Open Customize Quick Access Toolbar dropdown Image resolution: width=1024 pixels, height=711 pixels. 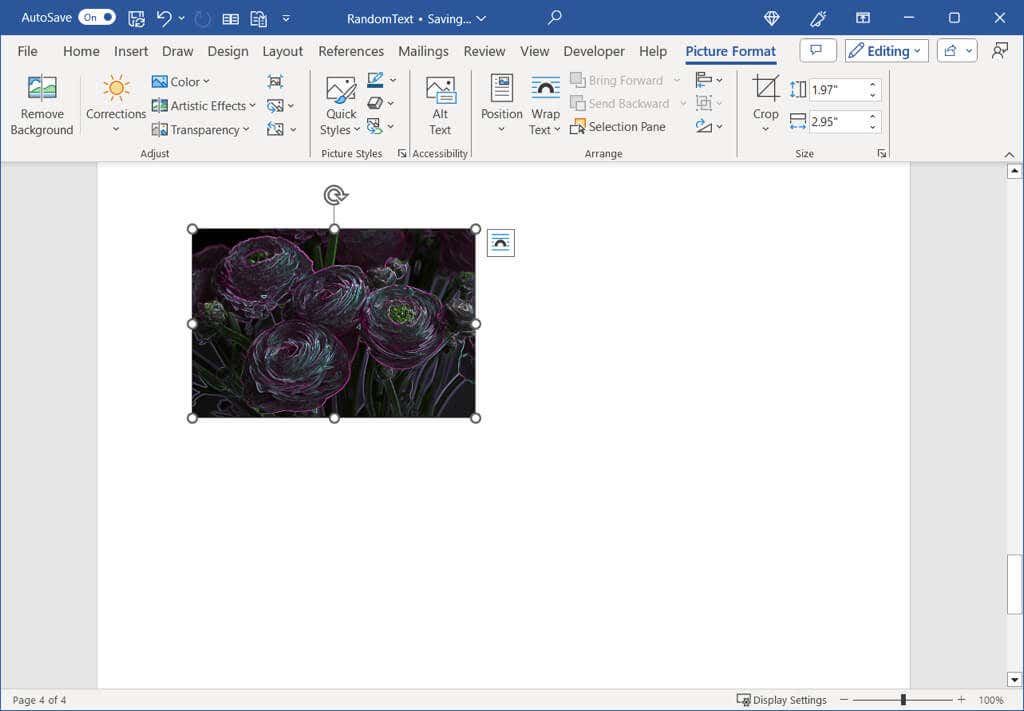click(286, 18)
